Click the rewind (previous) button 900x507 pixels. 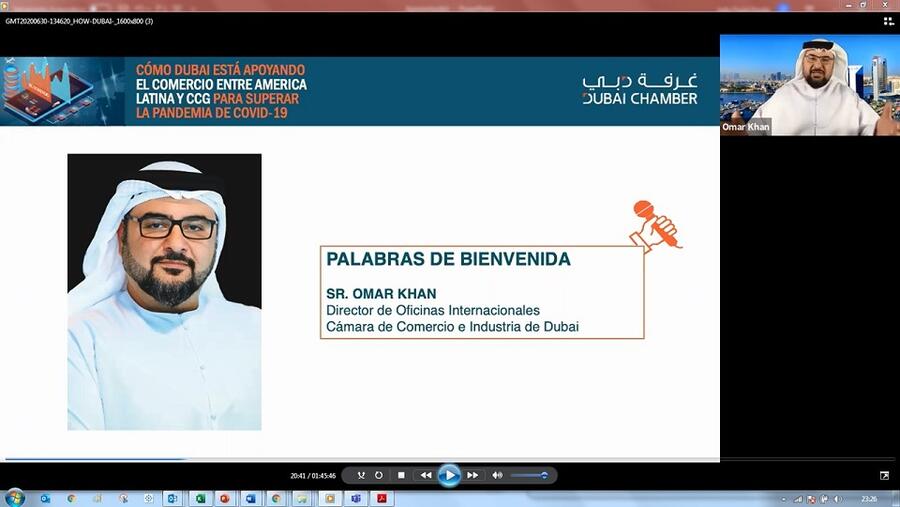(425, 475)
